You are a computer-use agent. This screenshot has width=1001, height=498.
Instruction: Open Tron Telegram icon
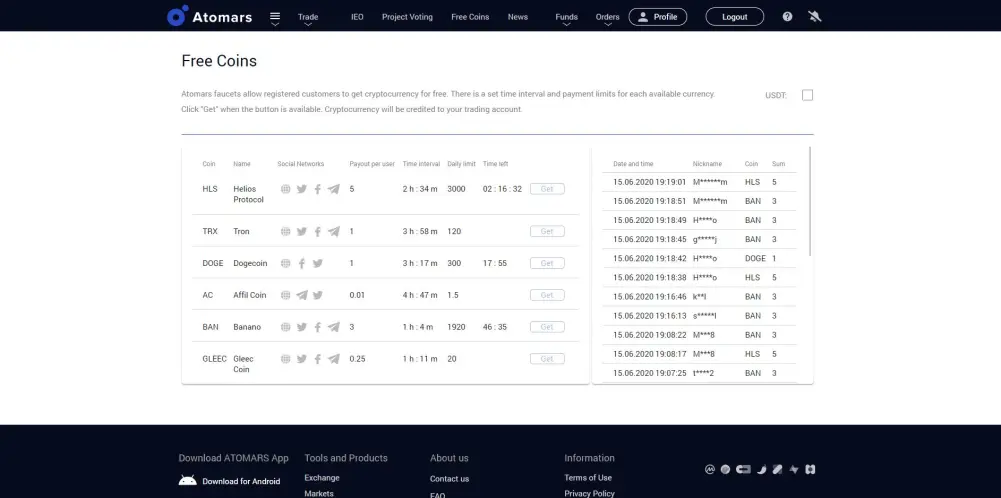pos(334,231)
